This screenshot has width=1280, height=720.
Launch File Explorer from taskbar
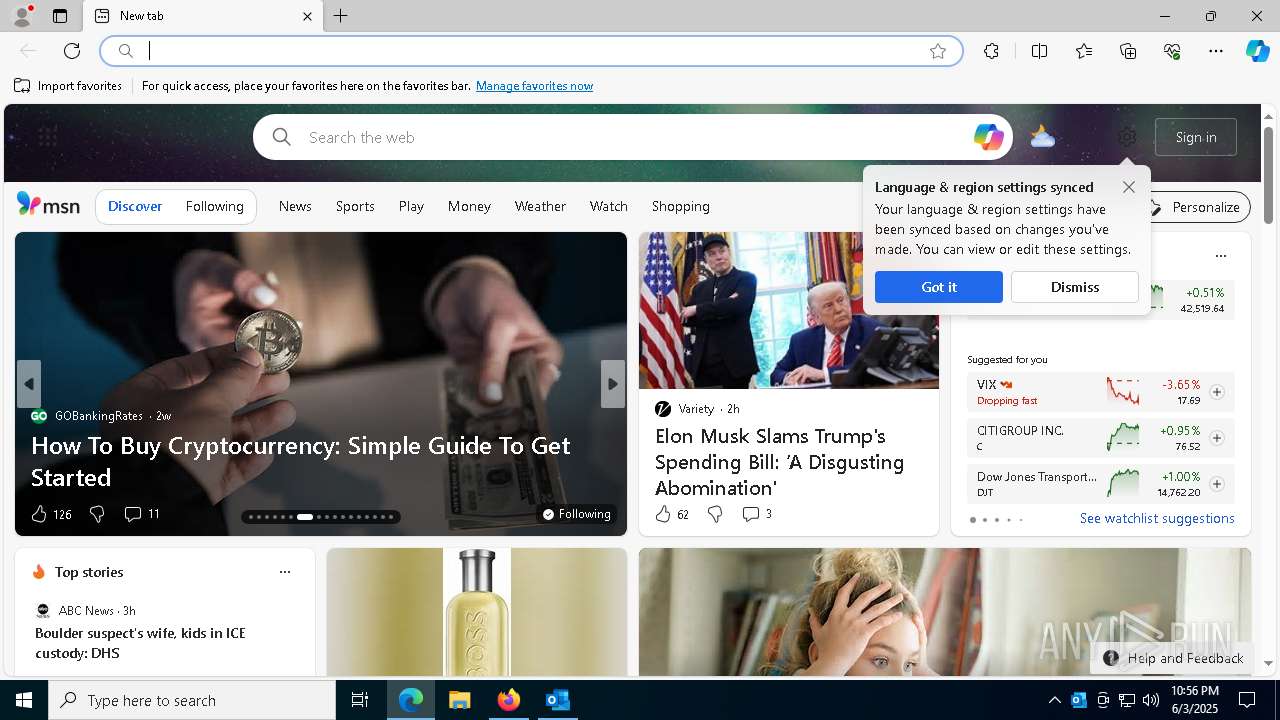(460, 700)
